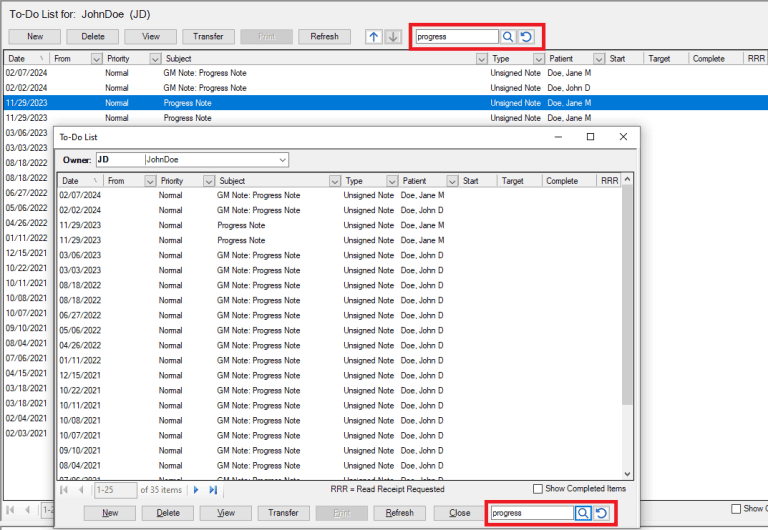Click the Transfer button in the top toolbar
This screenshot has height=530, width=768.
208,37
